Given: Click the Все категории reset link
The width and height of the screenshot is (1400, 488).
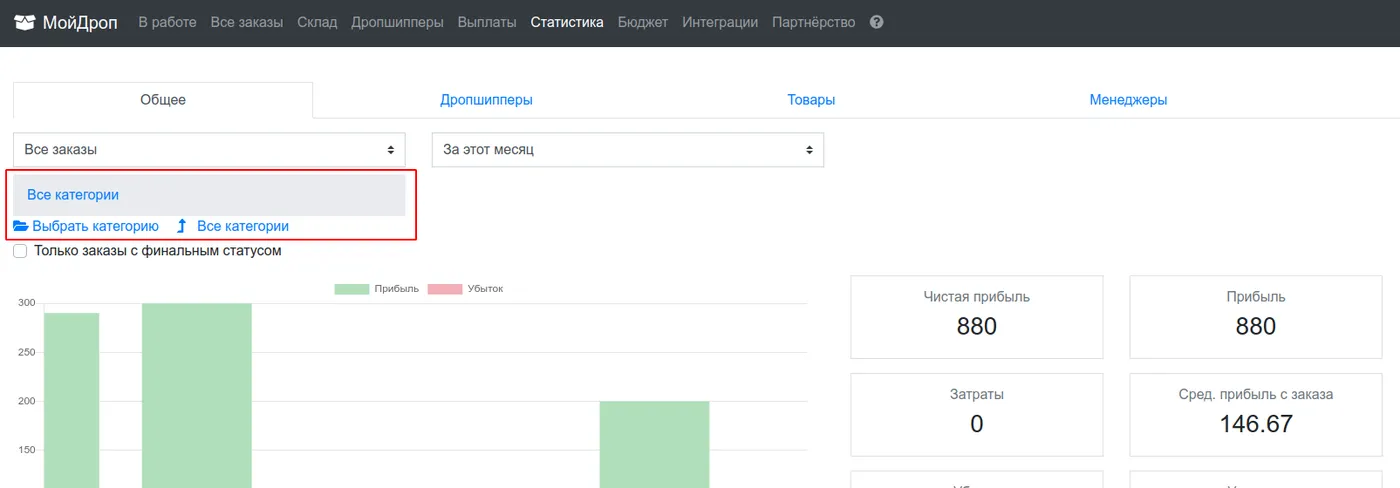Looking at the screenshot, I should 243,227.
